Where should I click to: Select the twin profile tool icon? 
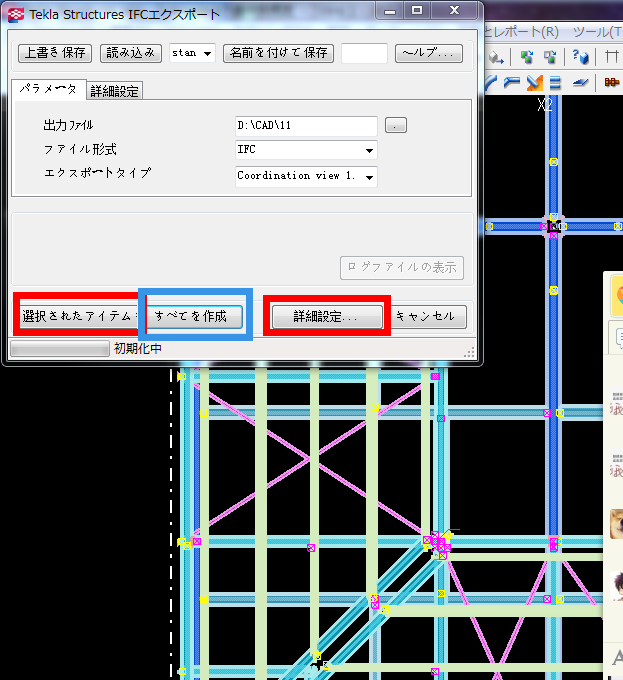(555, 83)
